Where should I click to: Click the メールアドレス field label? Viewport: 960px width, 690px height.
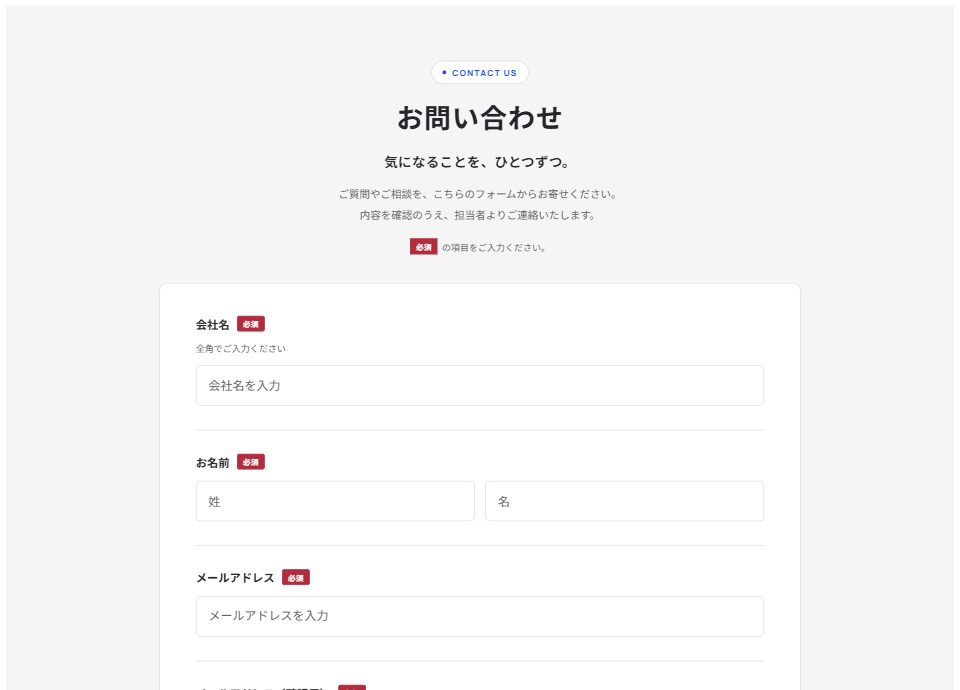coord(235,578)
